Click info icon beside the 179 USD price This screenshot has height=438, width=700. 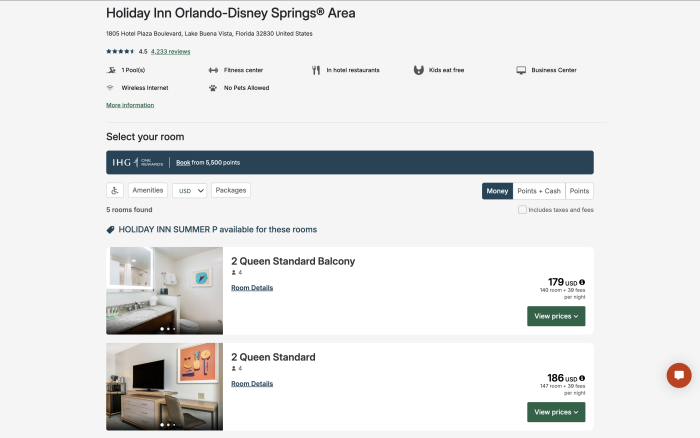pyautogui.click(x=582, y=282)
